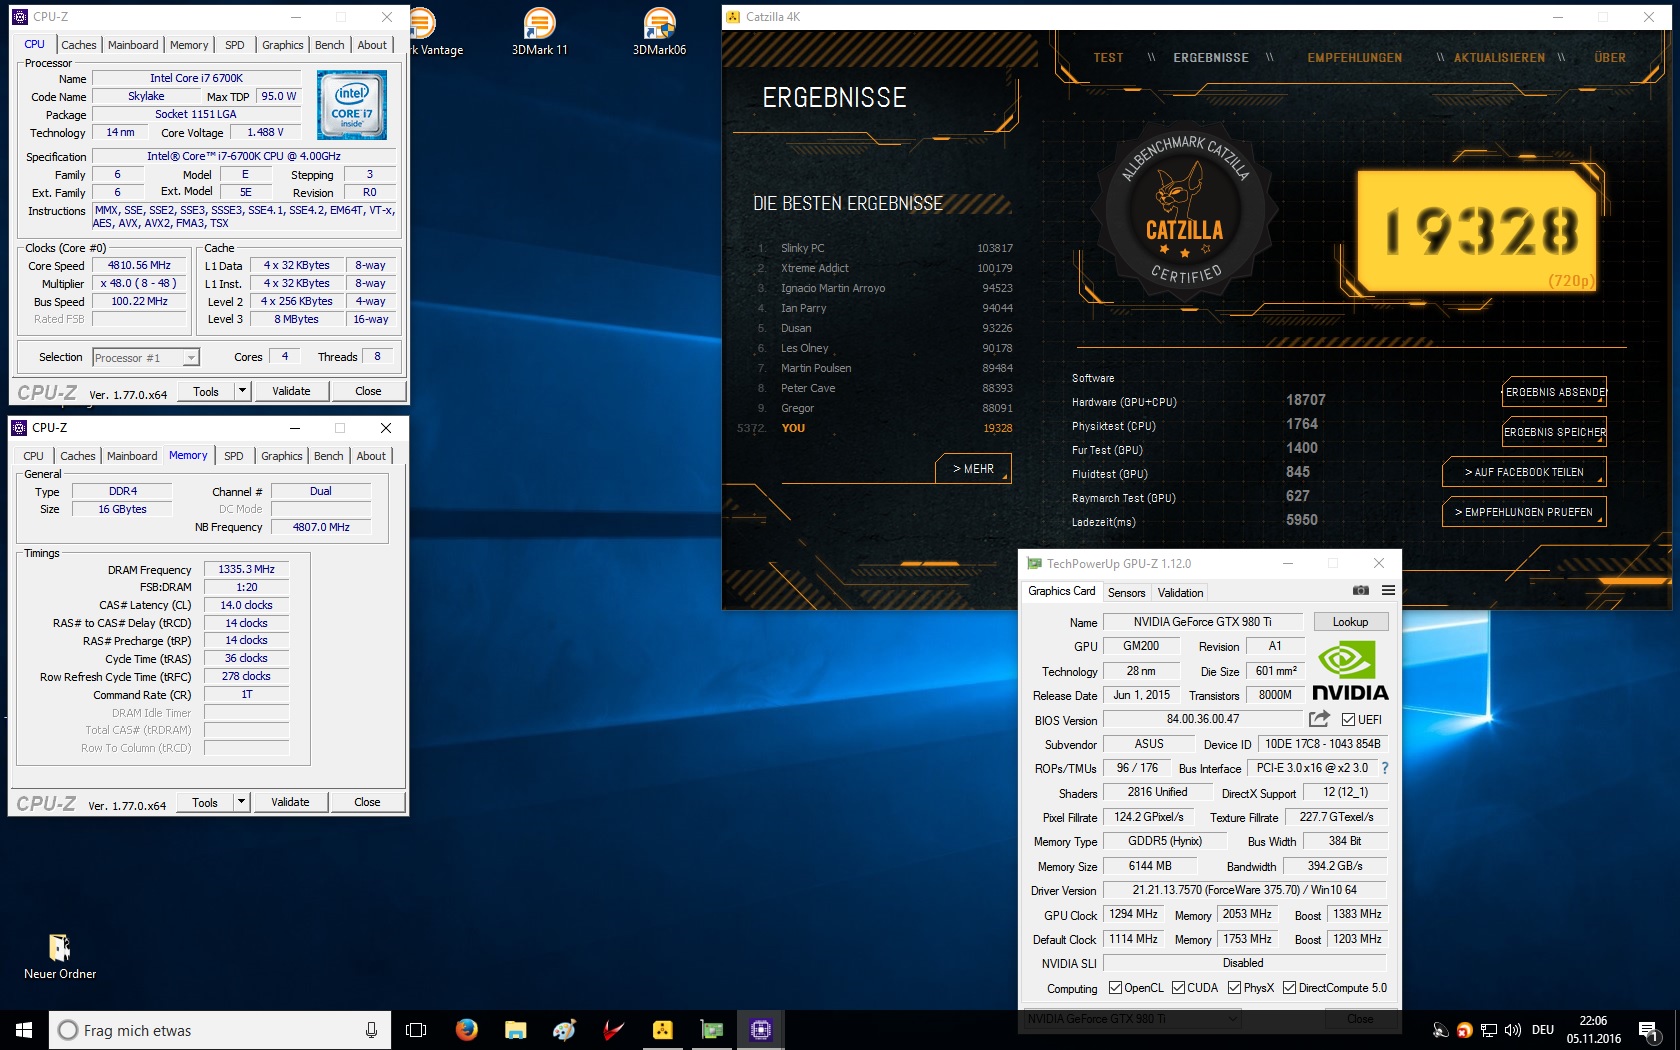The height and width of the screenshot is (1050, 1680).
Task: Select the Neuer Ordner desktop folder
Action: 60,956
